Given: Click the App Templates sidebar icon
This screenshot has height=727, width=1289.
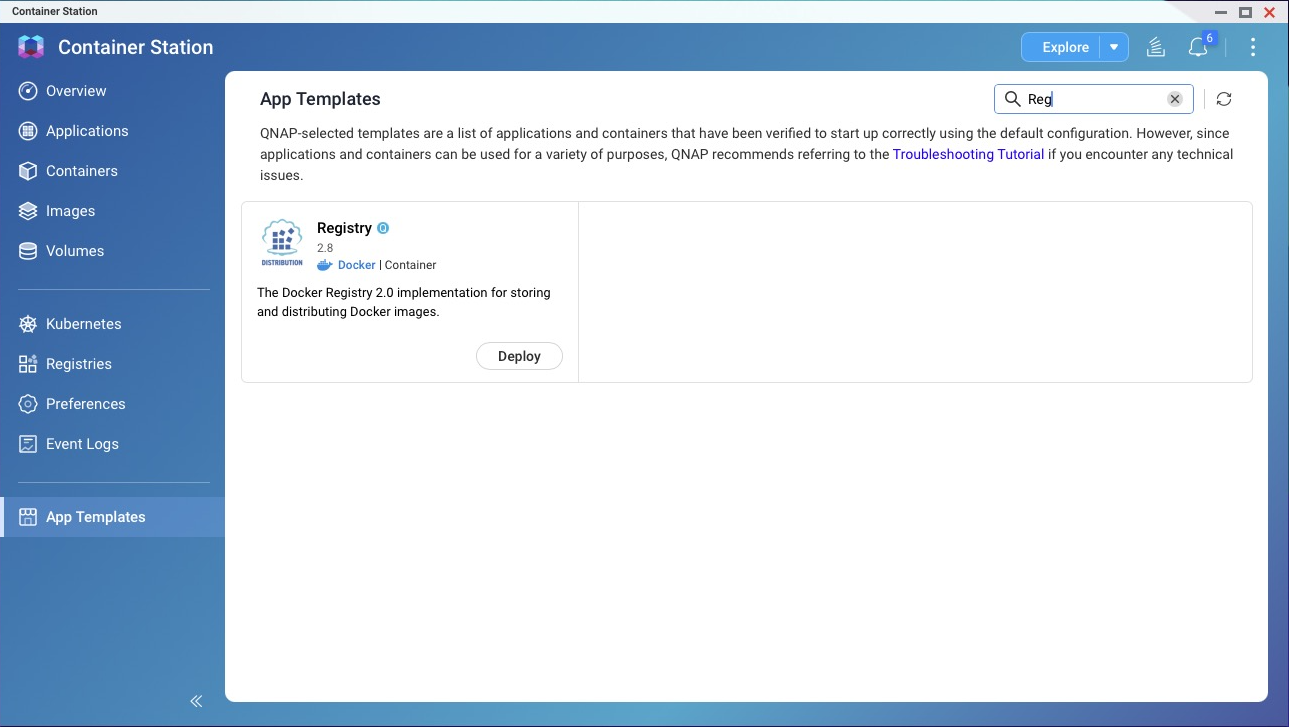Looking at the screenshot, I should (x=28, y=517).
